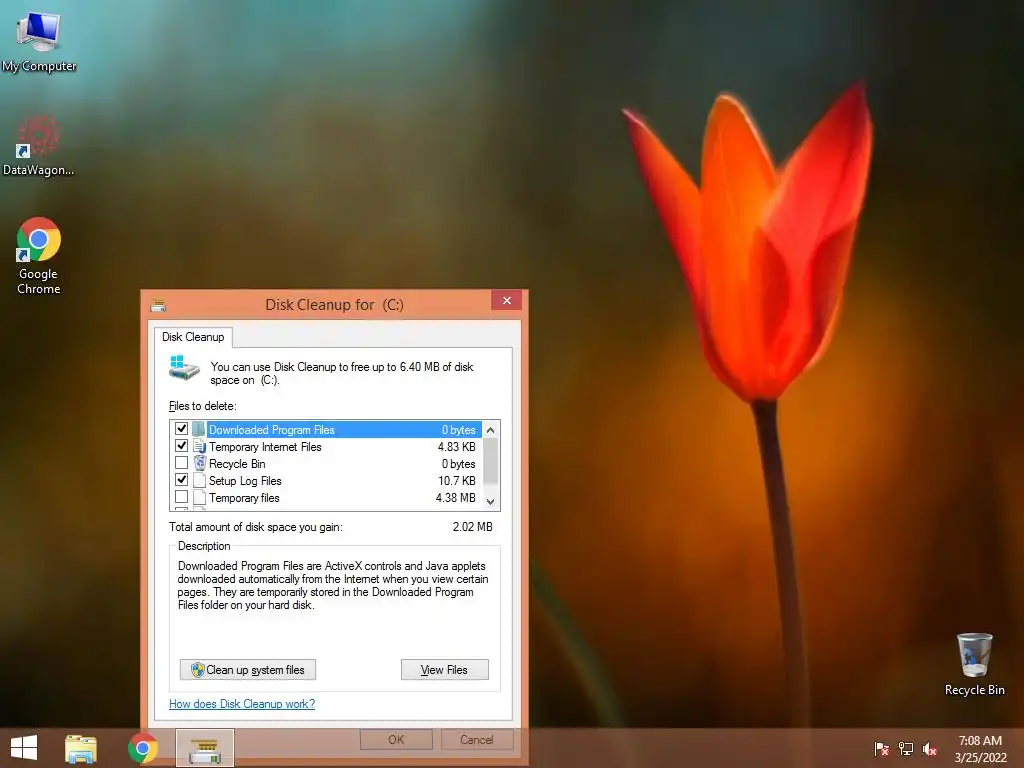Launch Chrome from the taskbar

143,748
